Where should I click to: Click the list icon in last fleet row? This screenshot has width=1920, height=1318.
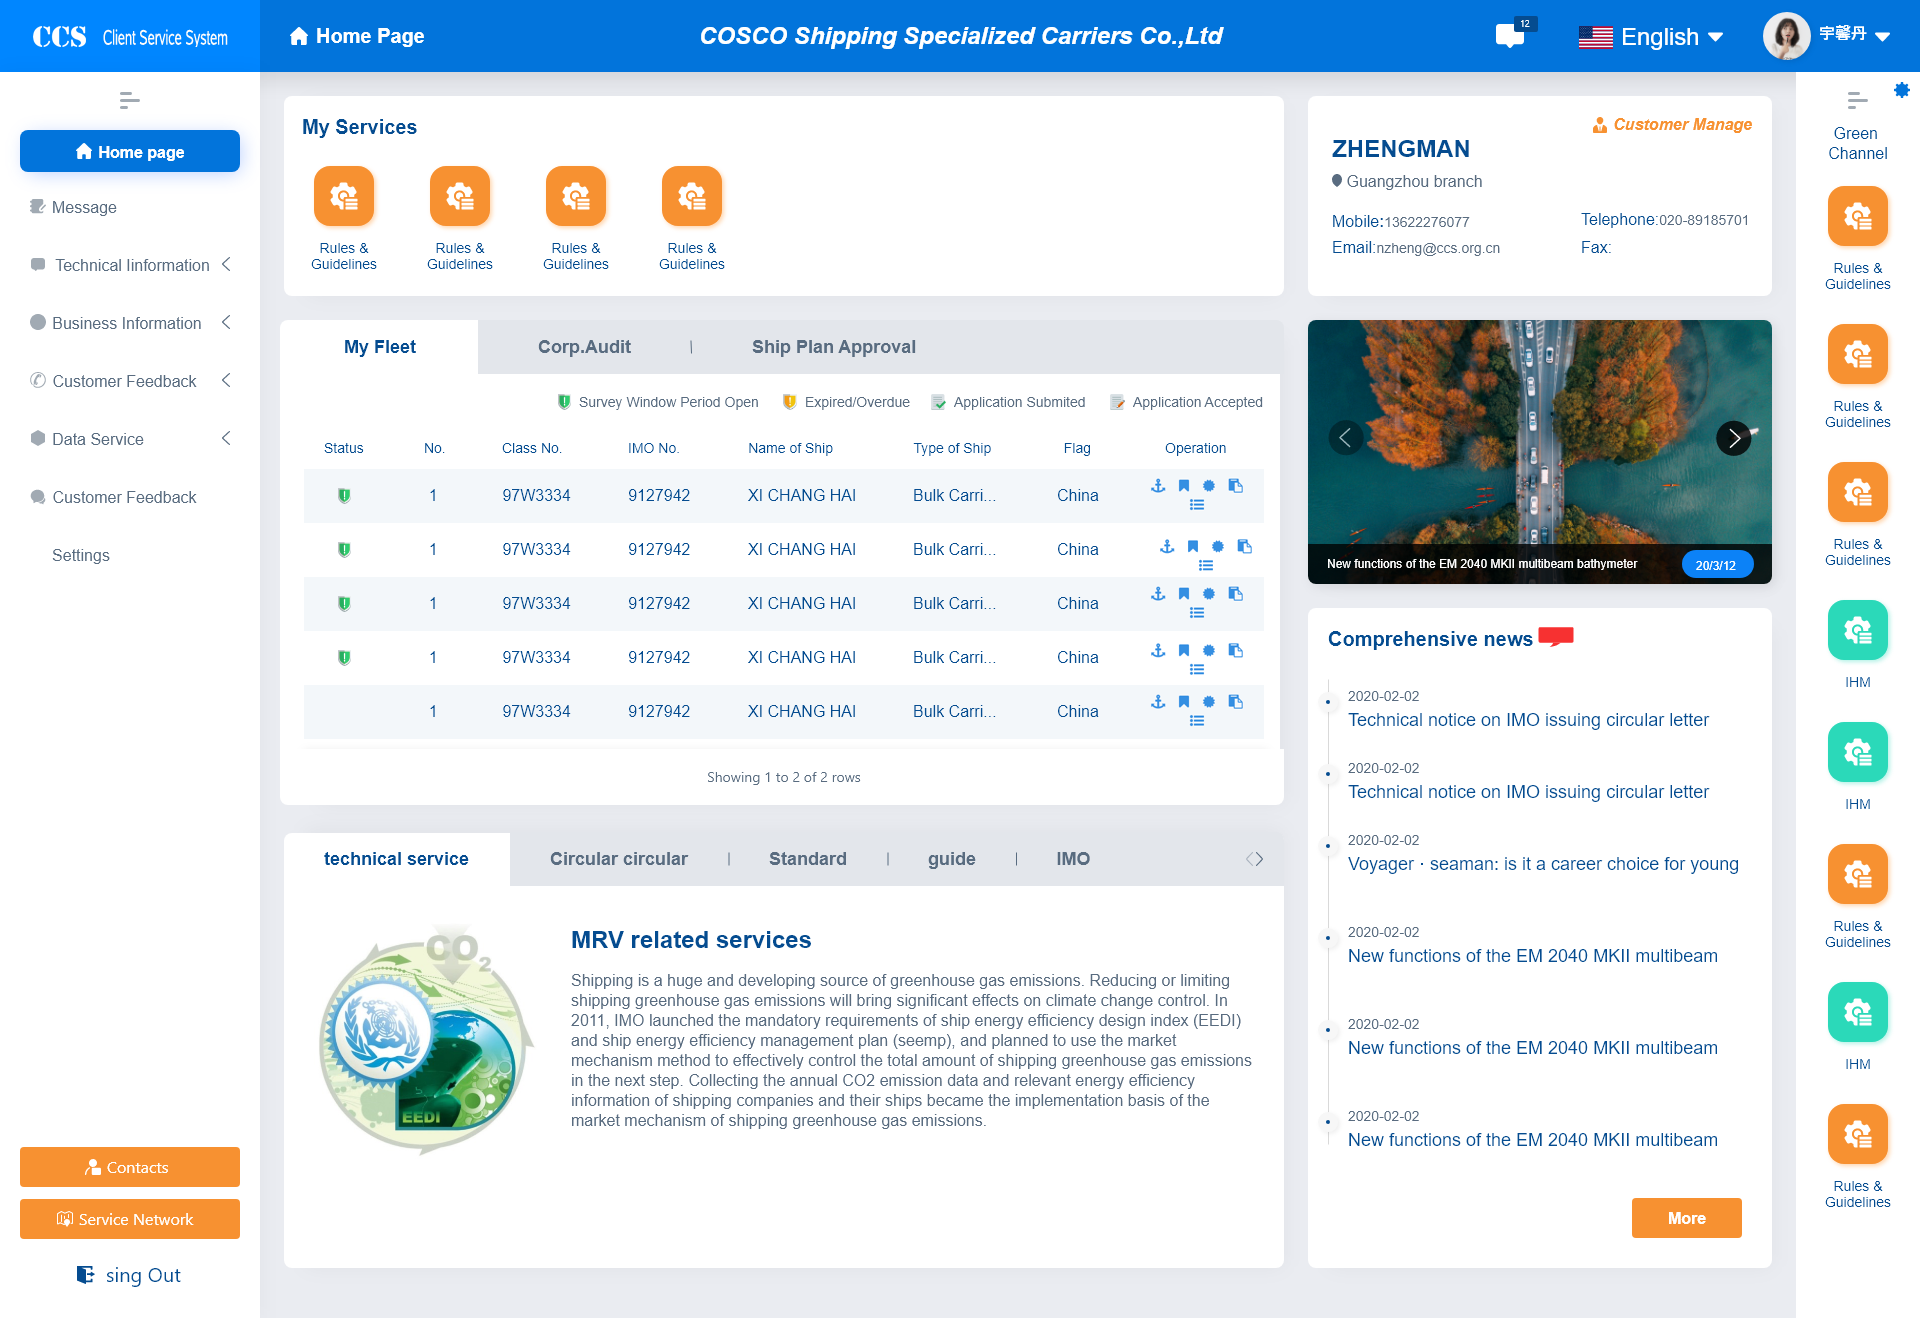tap(1197, 721)
